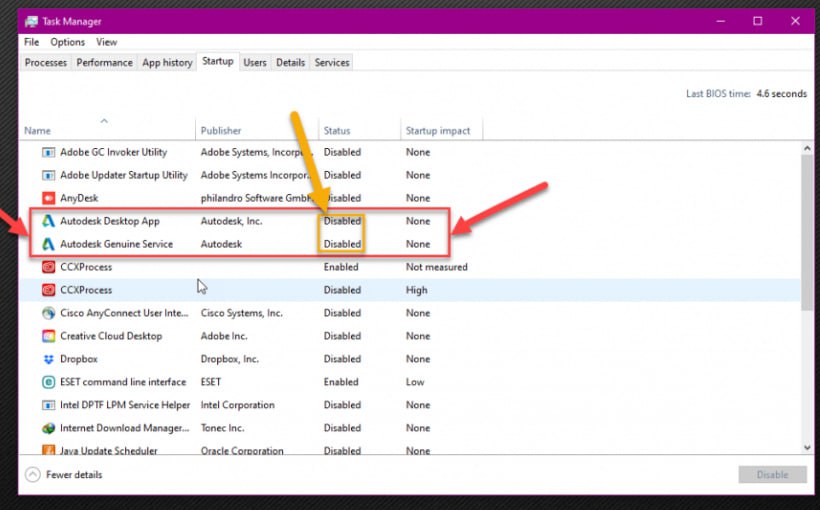The height and width of the screenshot is (510, 820).
Task: Select the Creative Cloud Desktop name
Action: click(111, 336)
